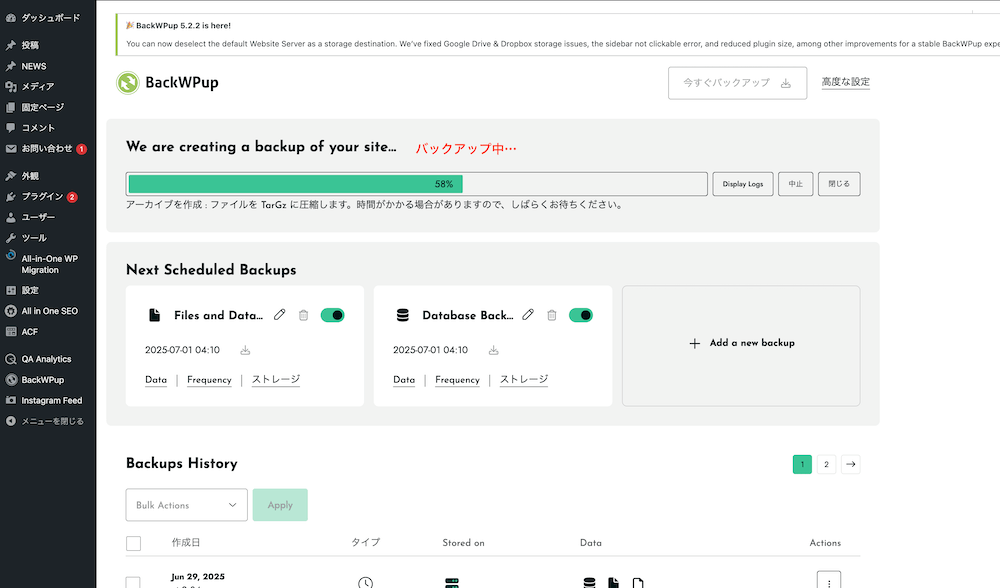Open actions menu for Jun 29, 2025 backup
Viewport: 1000px width, 588px height.
[828, 582]
